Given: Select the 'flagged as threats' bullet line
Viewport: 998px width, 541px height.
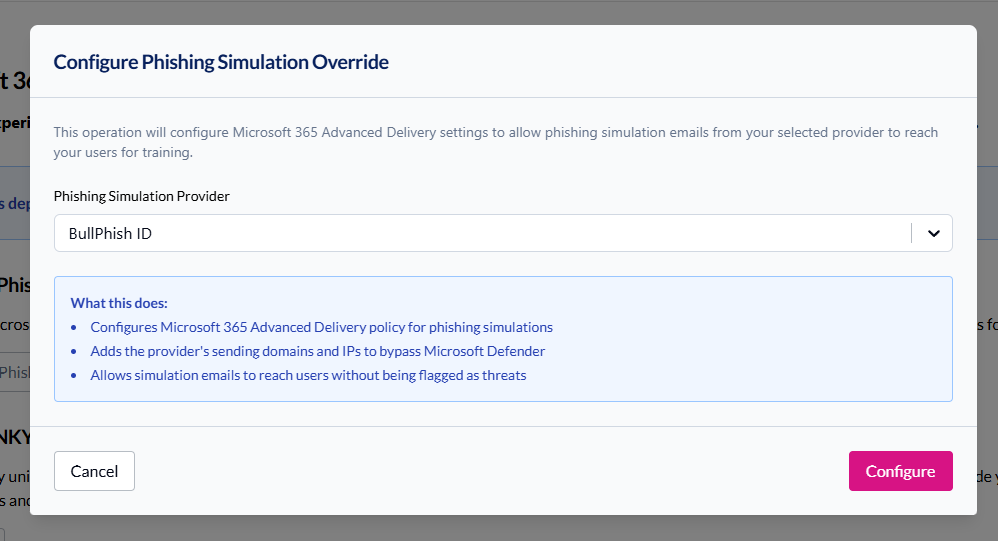Looking at the screenshot, I should click(308, 375).
